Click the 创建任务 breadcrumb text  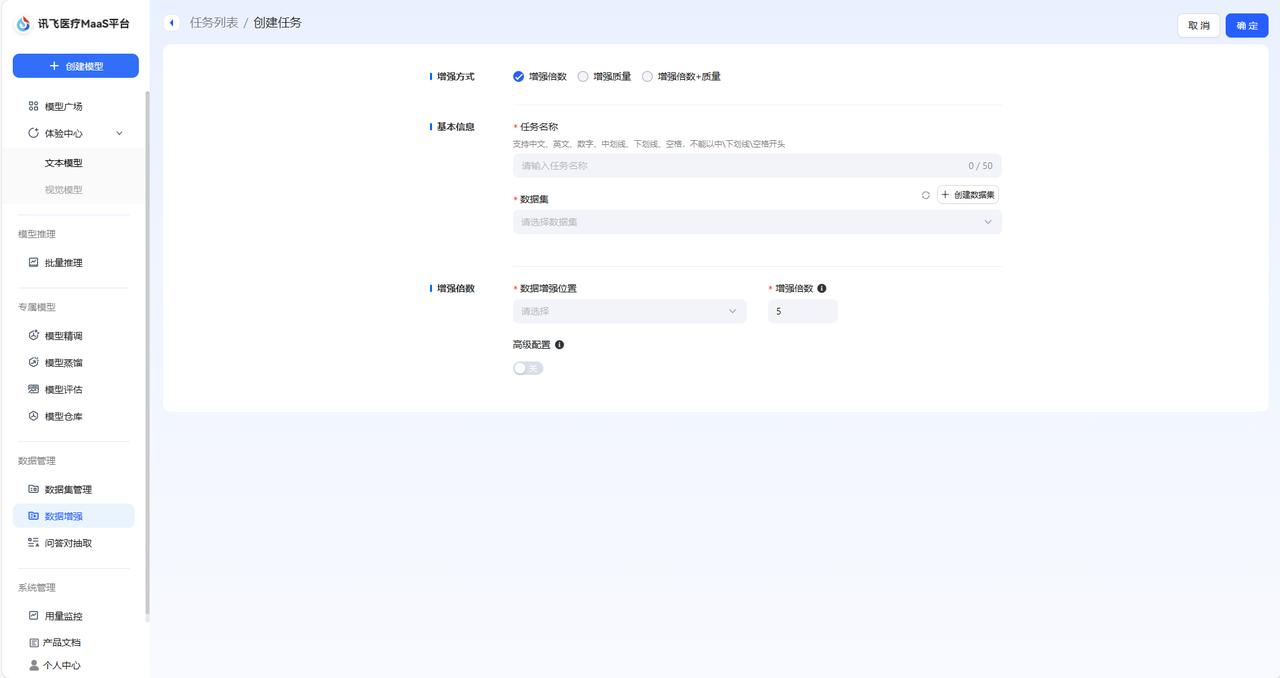[x=278, y=22]
